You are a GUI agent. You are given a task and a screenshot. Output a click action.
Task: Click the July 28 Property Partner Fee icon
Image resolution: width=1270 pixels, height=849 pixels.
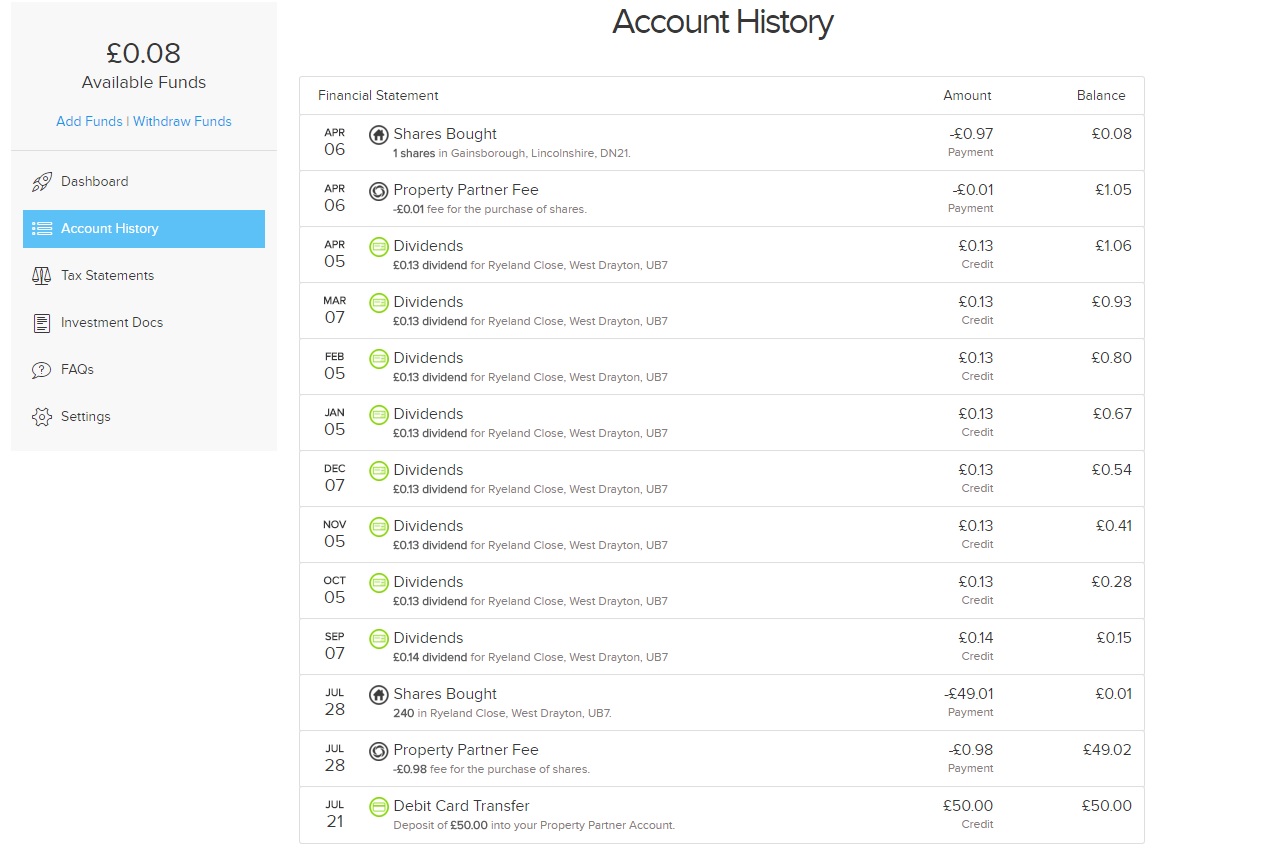click(379, 750)
